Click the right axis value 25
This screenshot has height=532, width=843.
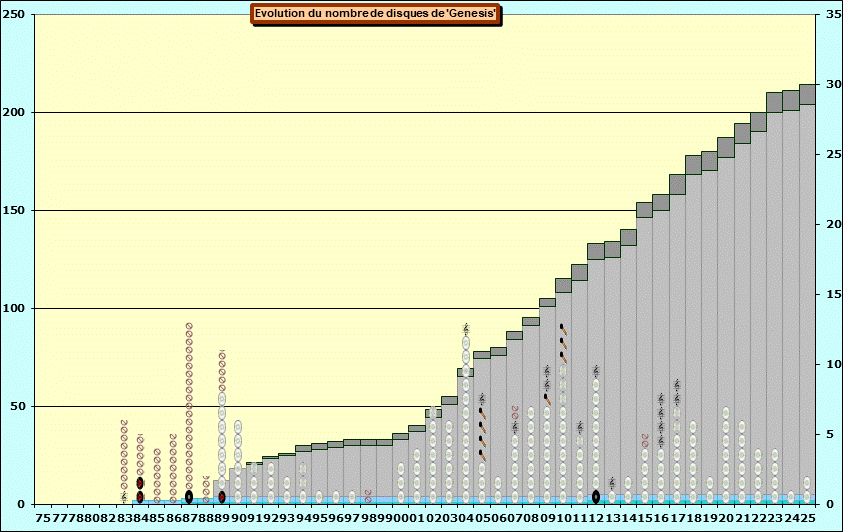pyautogui.click(x=834, y=154)
